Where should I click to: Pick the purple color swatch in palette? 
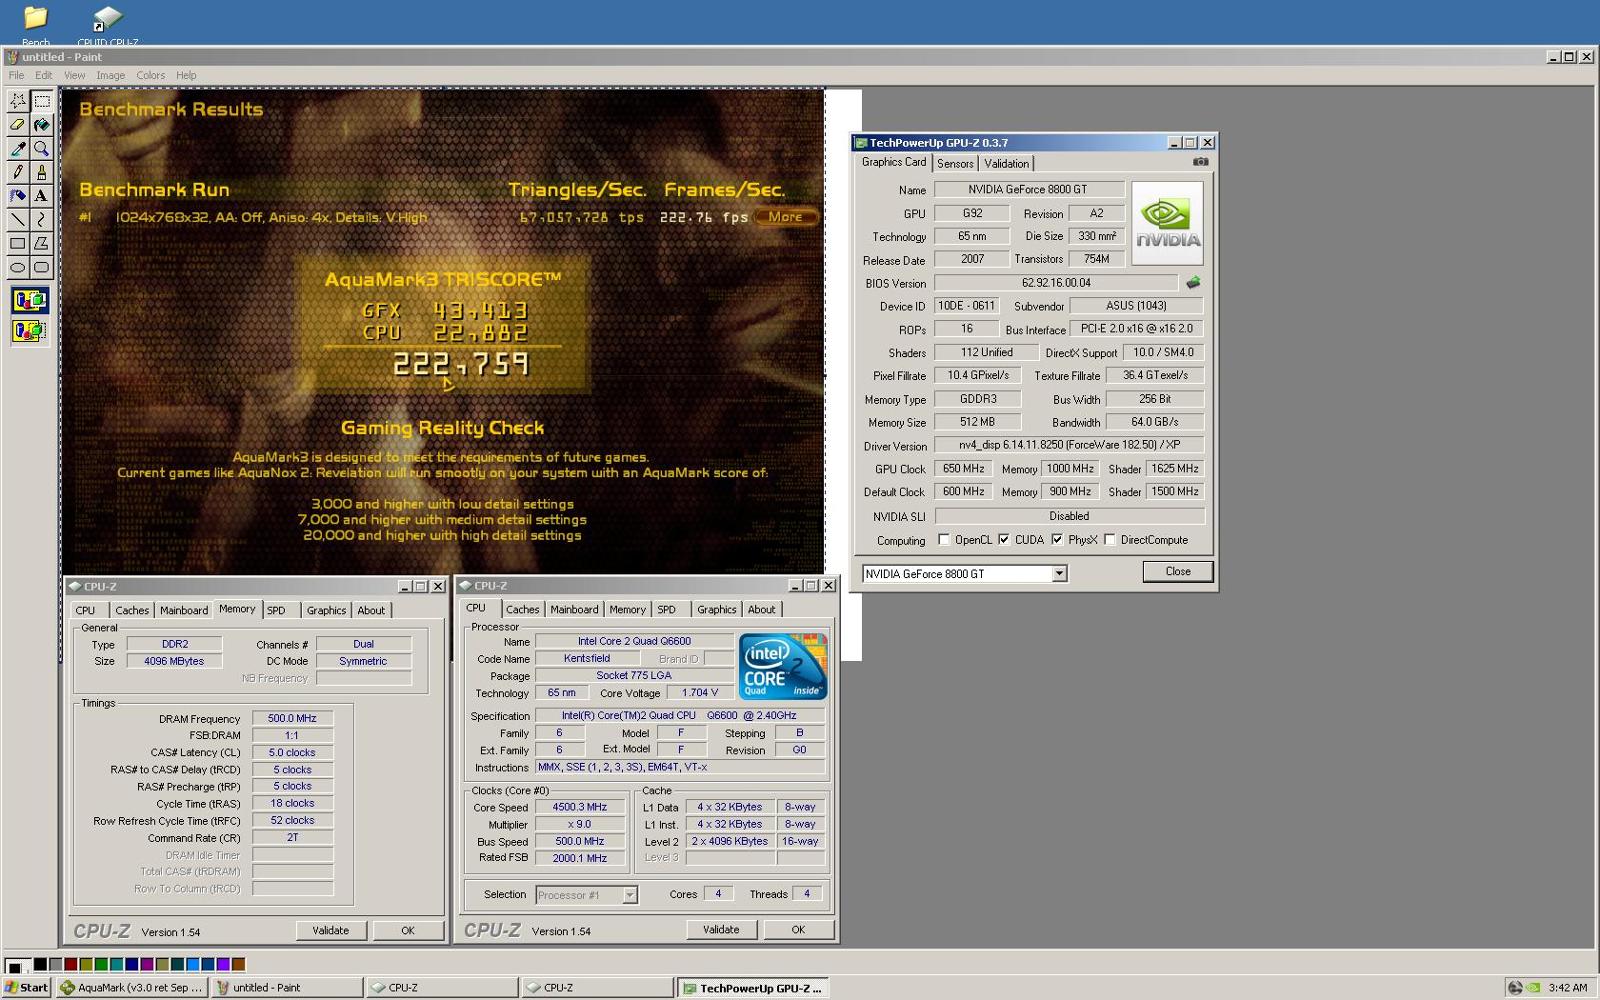click(x=146, y=964)
